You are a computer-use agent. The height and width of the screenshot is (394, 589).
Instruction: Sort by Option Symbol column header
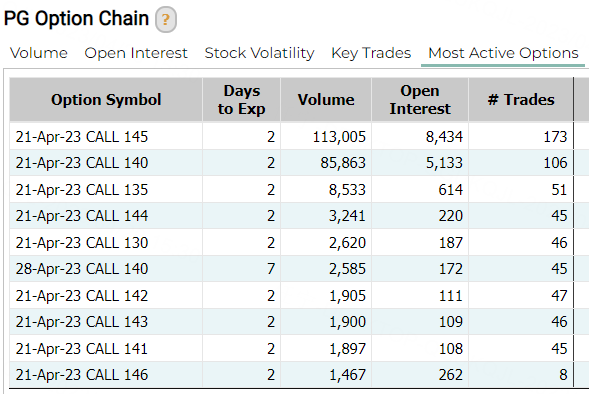(106, 100)
